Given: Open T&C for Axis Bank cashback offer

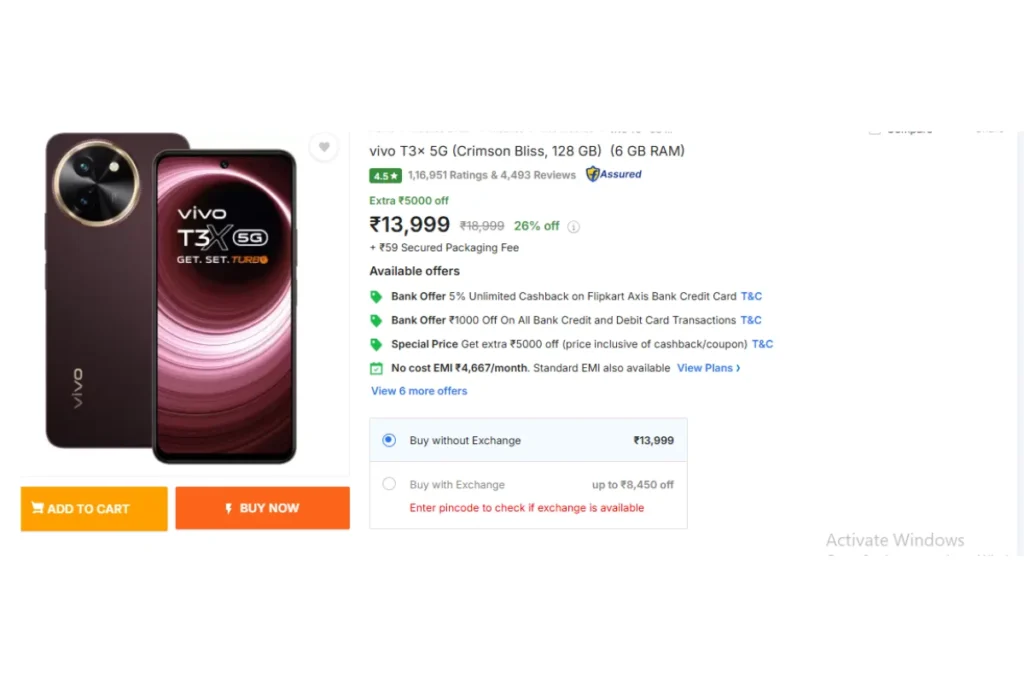Looking at the screenshot, I should (751, 296).
